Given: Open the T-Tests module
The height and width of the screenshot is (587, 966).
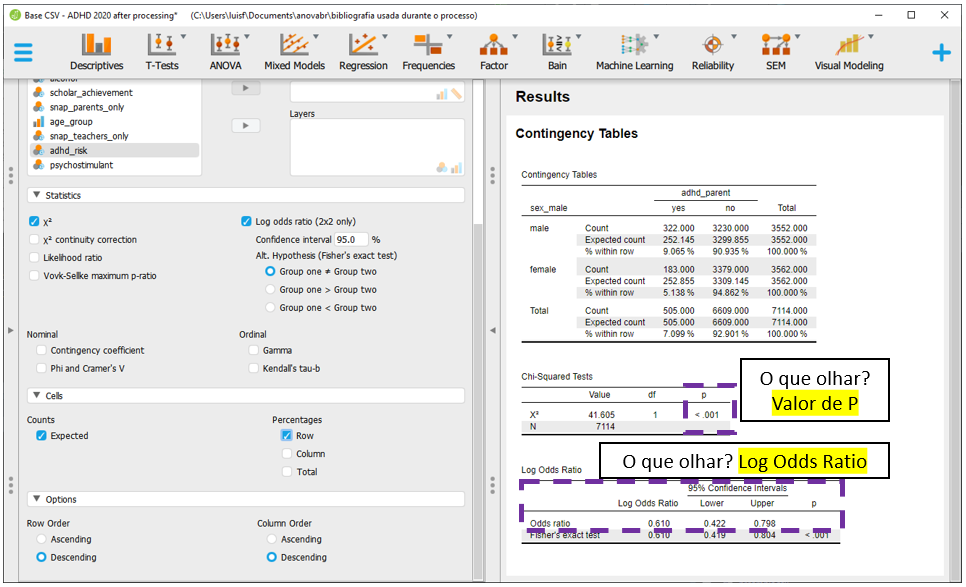Looking at the screenshot, I should point(162,52).
